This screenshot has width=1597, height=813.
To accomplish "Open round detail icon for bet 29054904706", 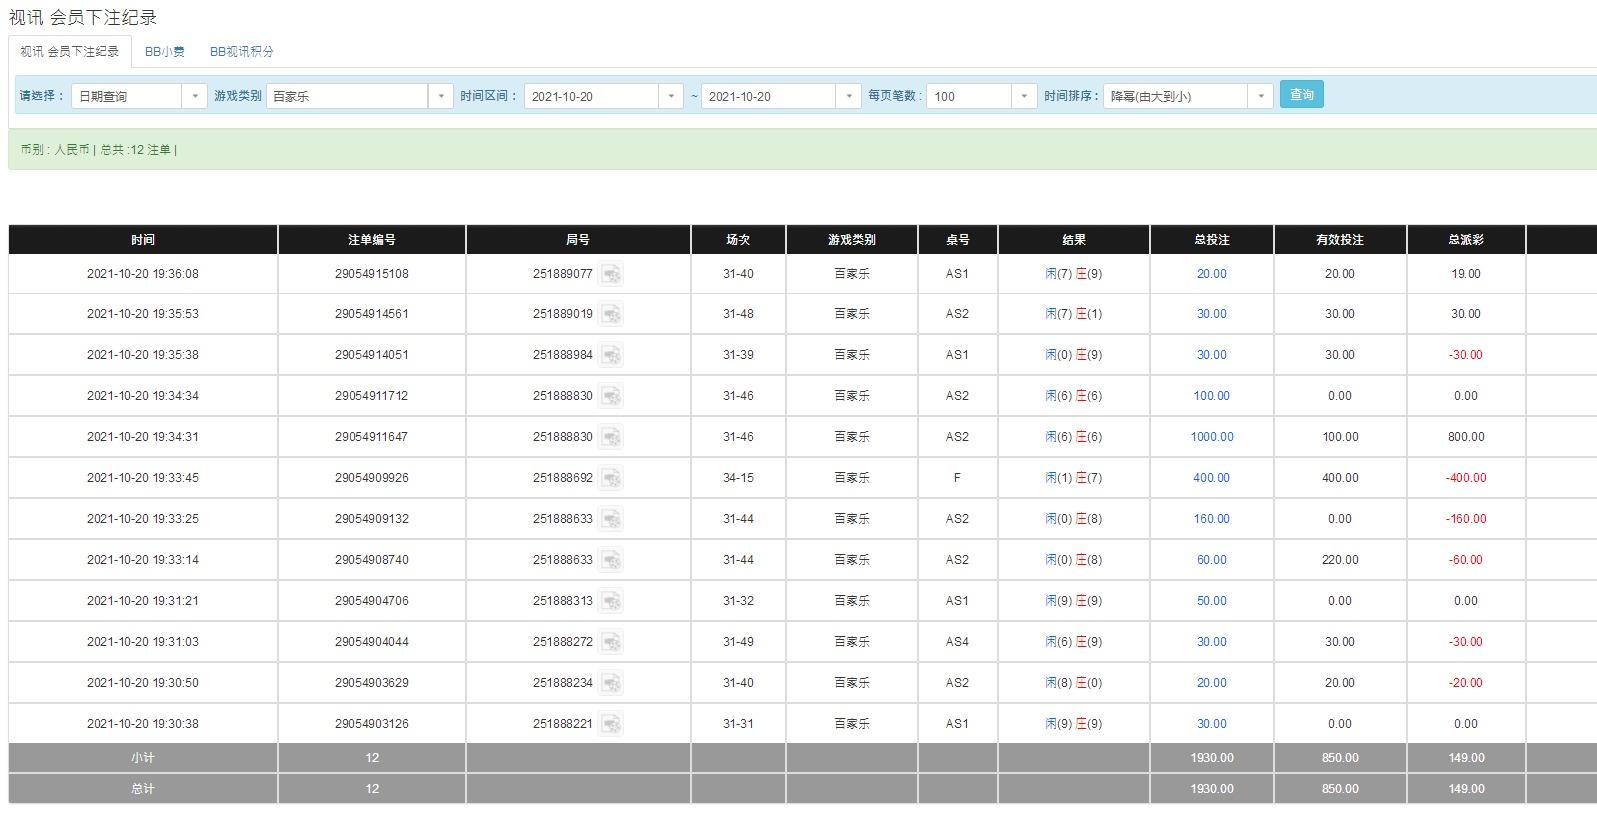I will tap(610, 601).
